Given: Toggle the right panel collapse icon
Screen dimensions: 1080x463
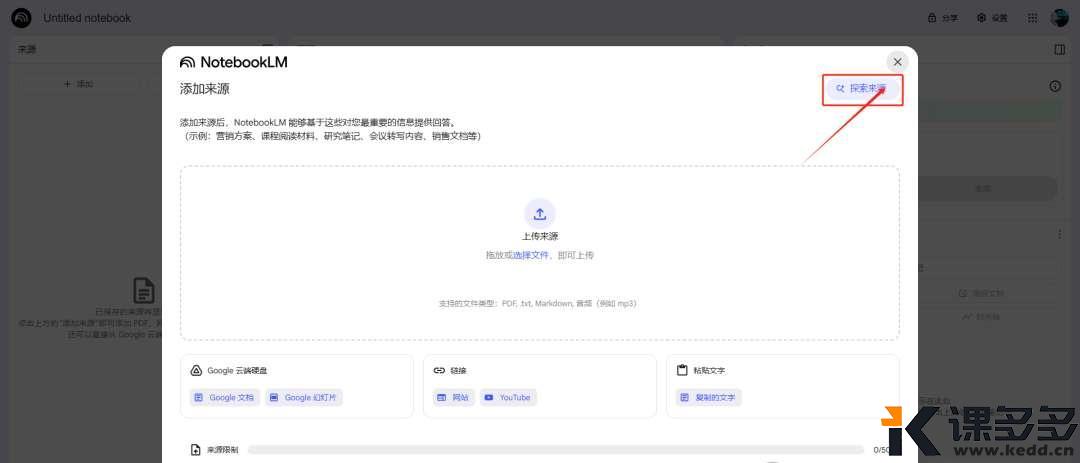Looking at the screenshot, I should click(1059, 50).
